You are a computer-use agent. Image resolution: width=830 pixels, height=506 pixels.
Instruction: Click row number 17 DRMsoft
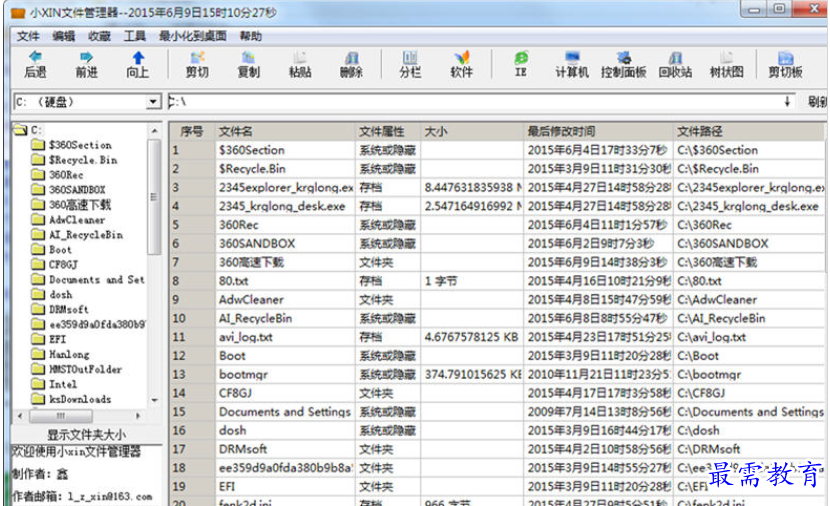pyautogui.click(x=179, y=449)
